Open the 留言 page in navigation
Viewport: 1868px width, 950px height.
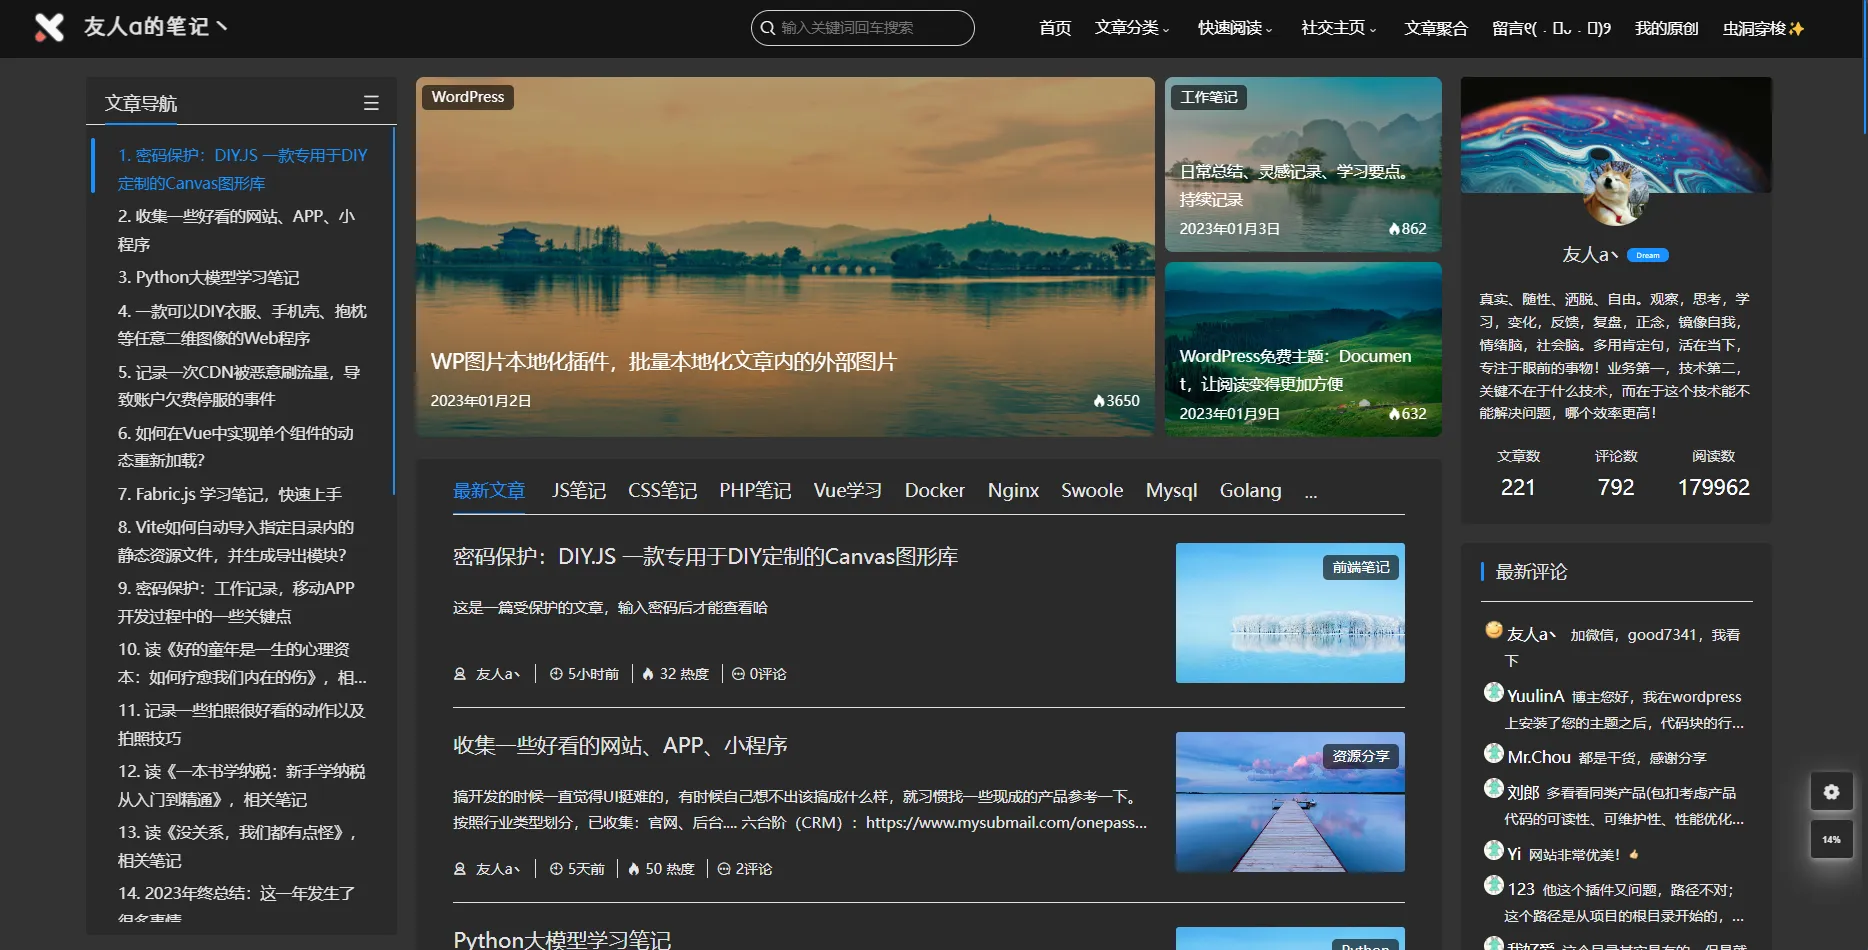[1551, 28]
